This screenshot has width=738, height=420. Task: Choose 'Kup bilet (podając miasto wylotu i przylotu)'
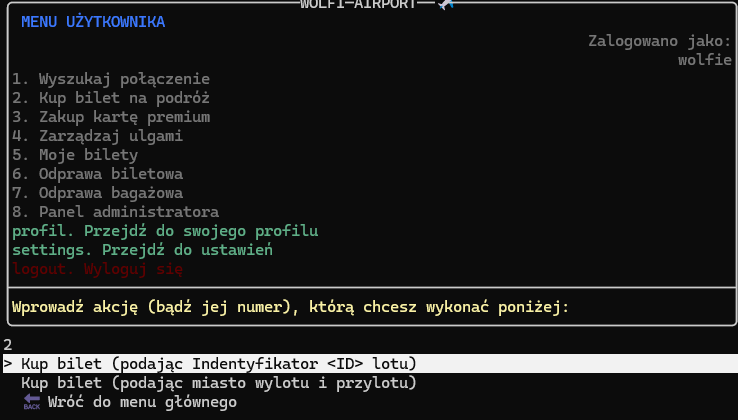(219, 383)
